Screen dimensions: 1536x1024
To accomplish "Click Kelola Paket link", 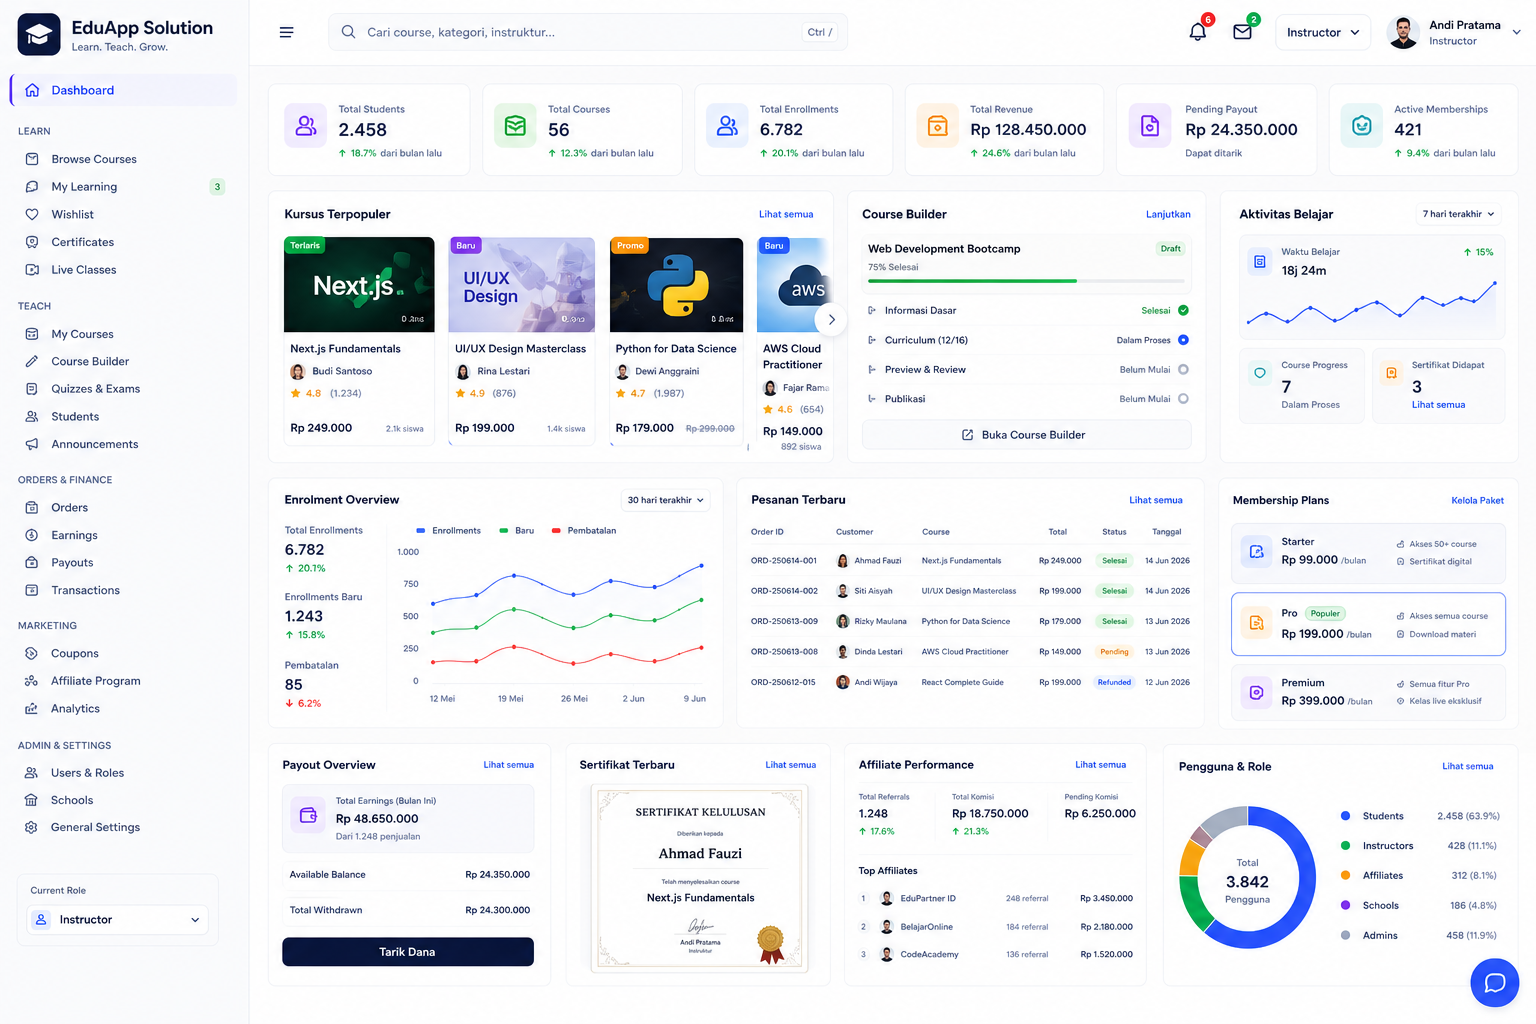I will click(x=1477, y=500).
